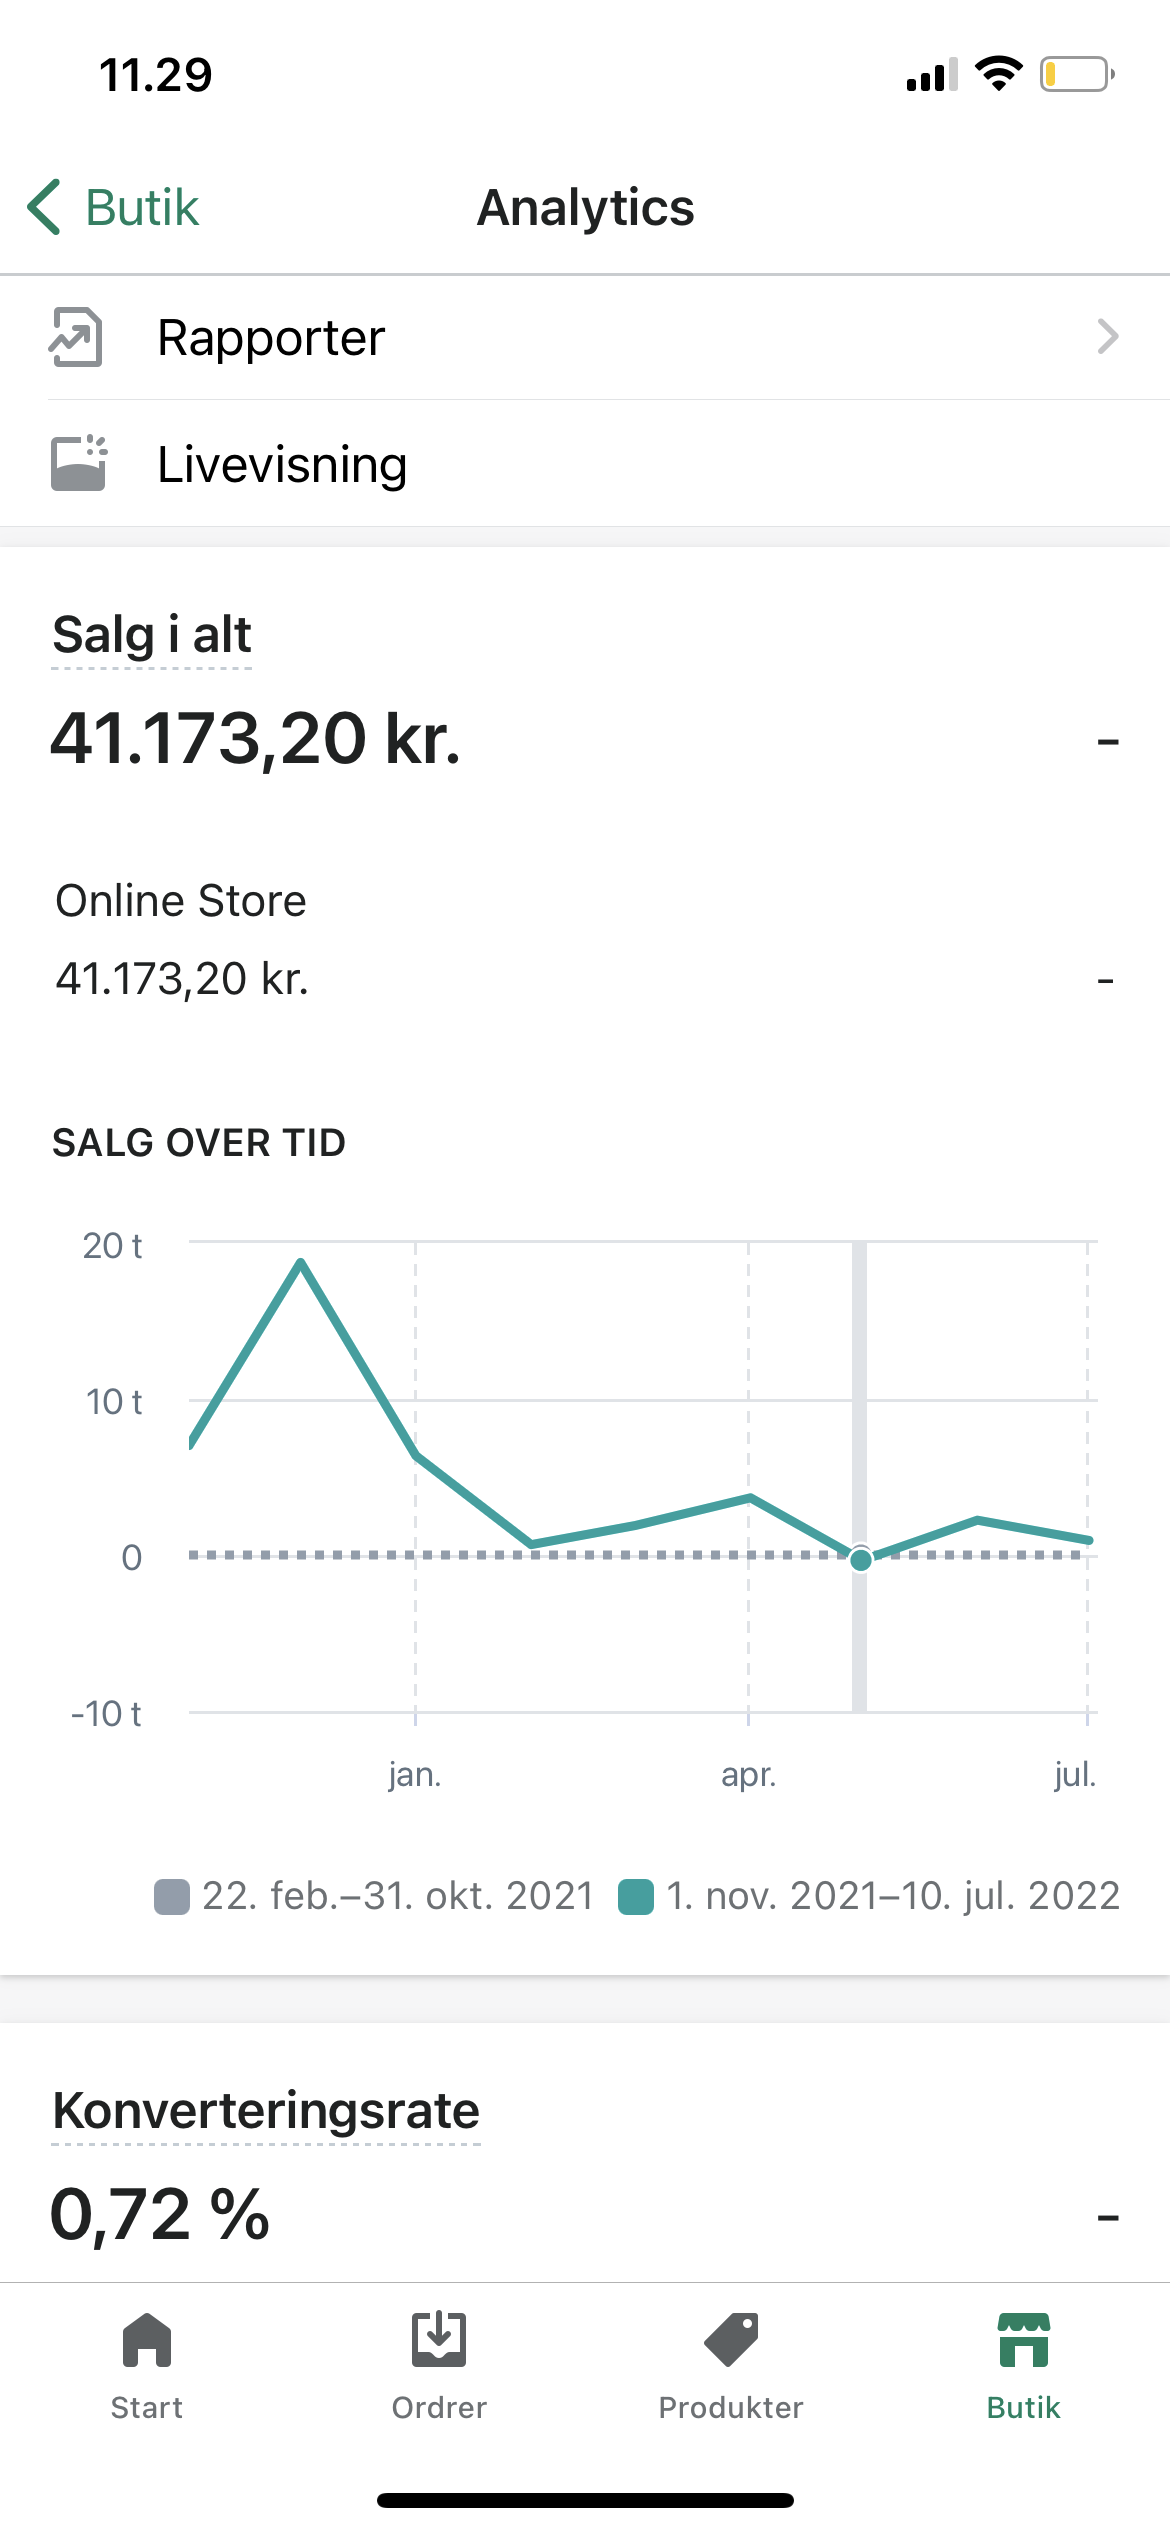Tap the Rapporter chart icon
Image resolution: width=1170 pixels, height=2532 pixels.
(76, 338)
